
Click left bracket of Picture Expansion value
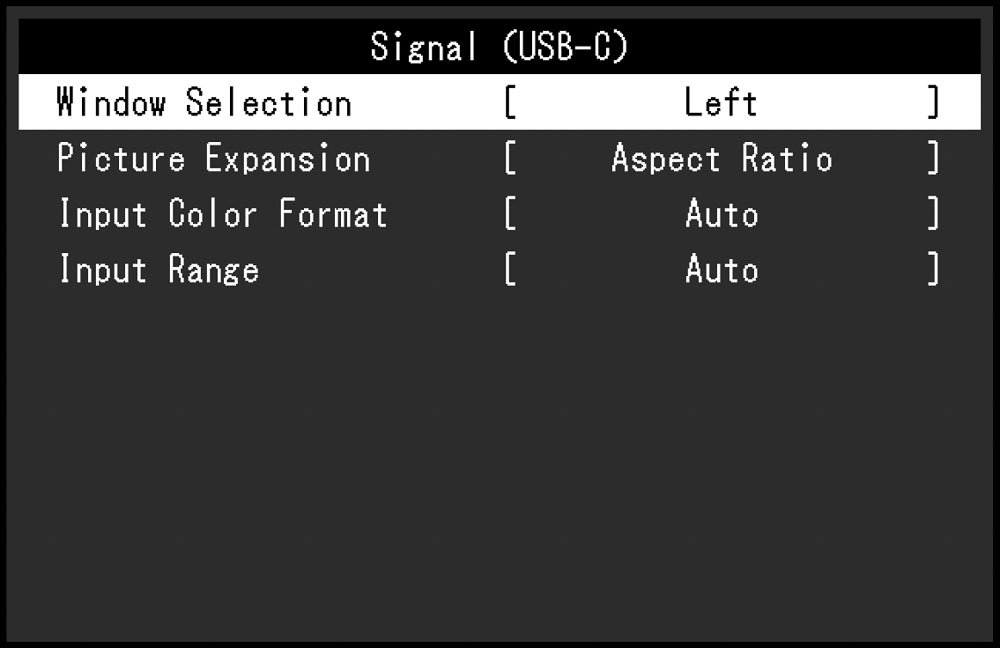[x=510, y=158]
